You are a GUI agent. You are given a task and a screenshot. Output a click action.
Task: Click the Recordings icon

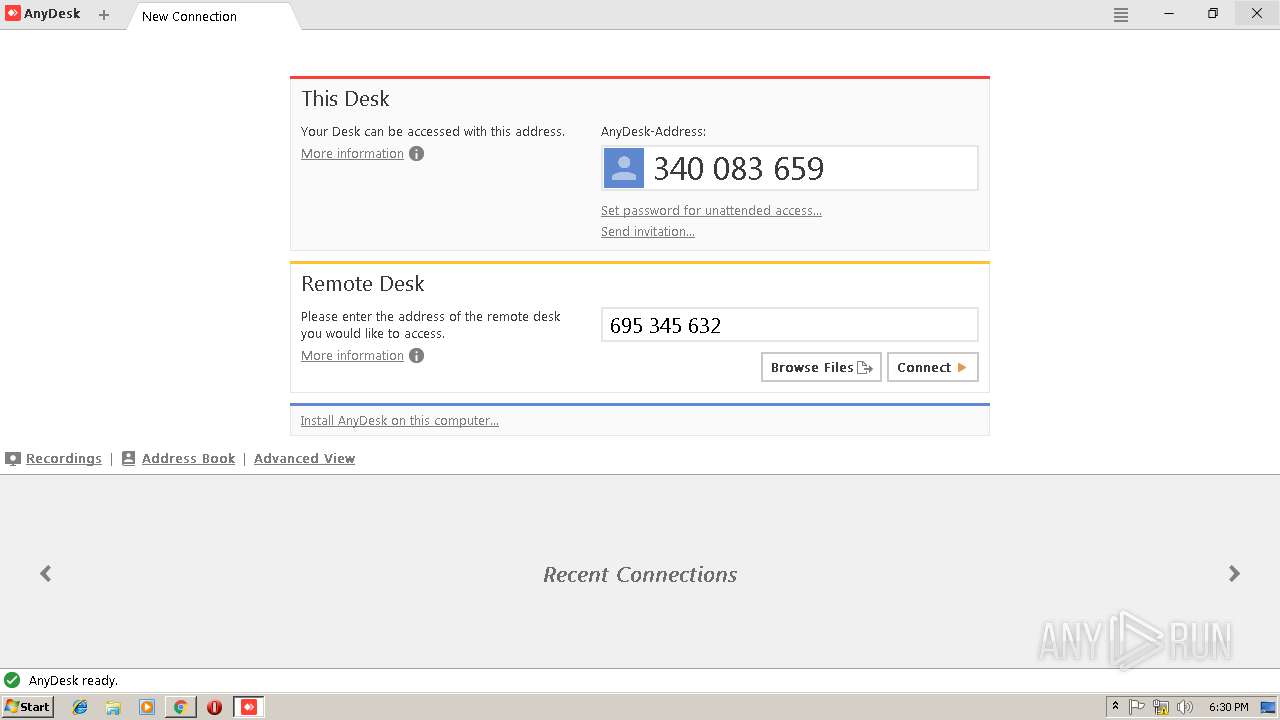13,459
